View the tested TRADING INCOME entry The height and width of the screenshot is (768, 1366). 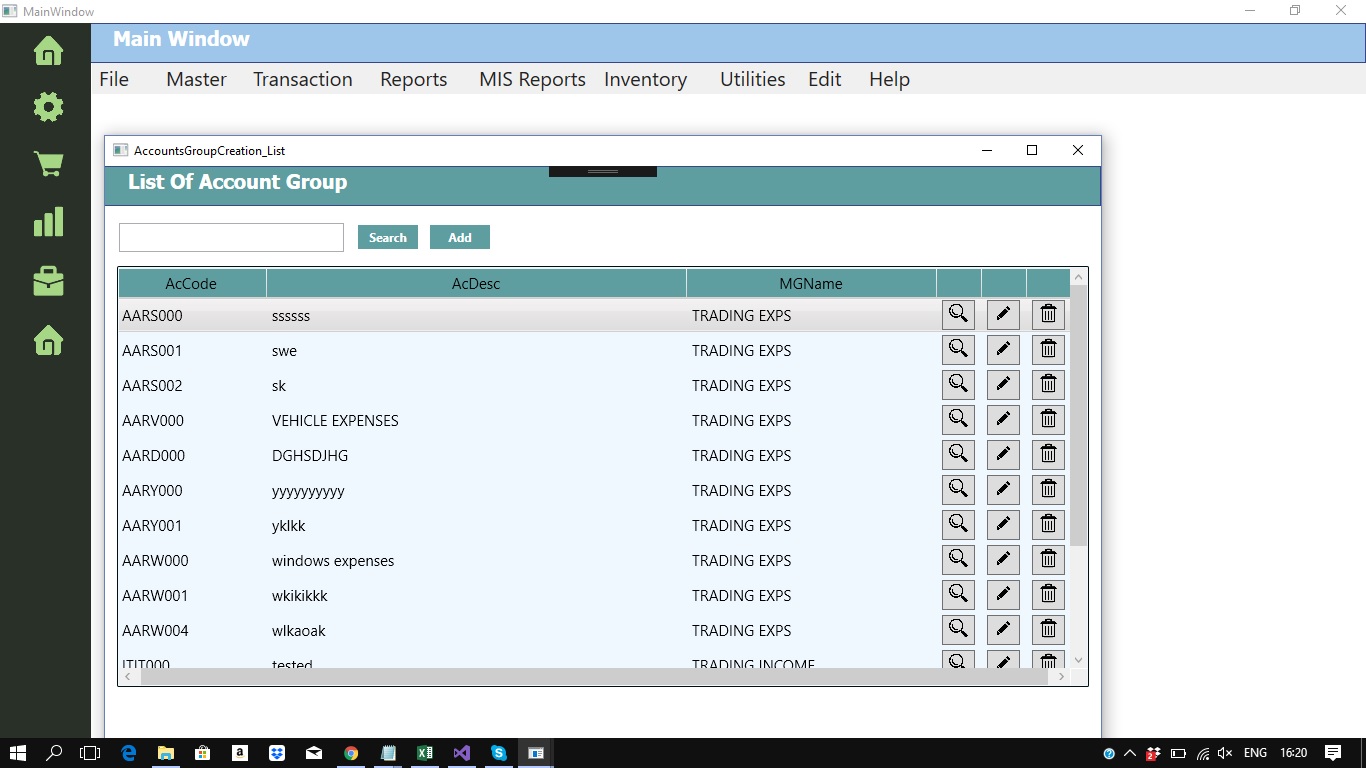tap(957, 661)
